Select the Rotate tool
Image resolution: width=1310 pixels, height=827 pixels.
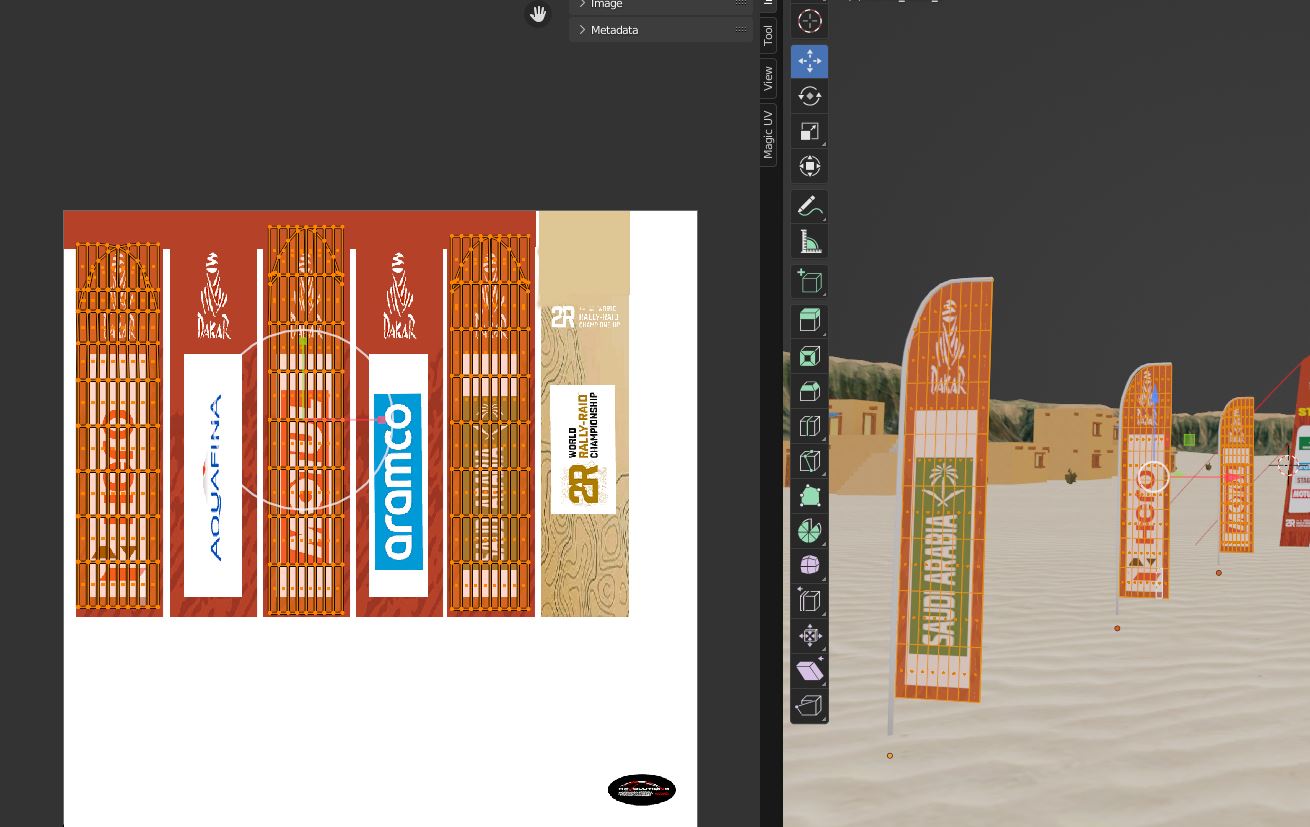coord(810,96)
